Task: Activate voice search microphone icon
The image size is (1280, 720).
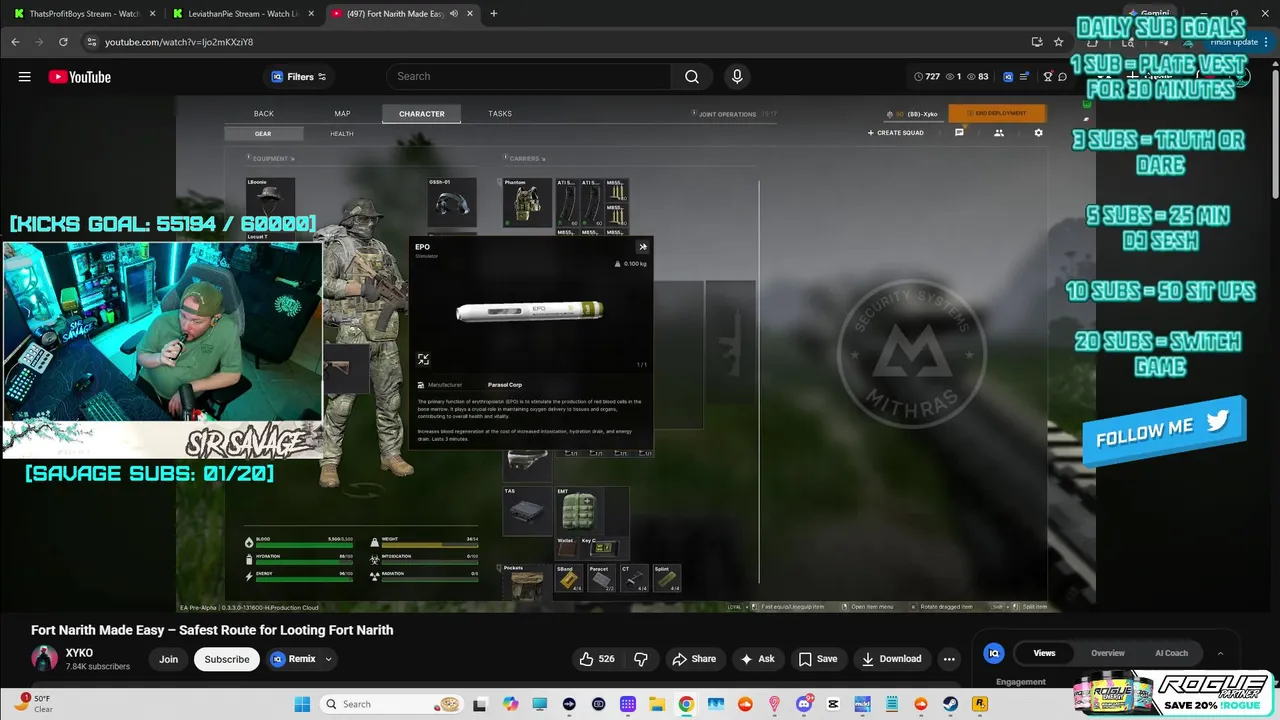Action: pyautogui.click(x=737, y=77)
